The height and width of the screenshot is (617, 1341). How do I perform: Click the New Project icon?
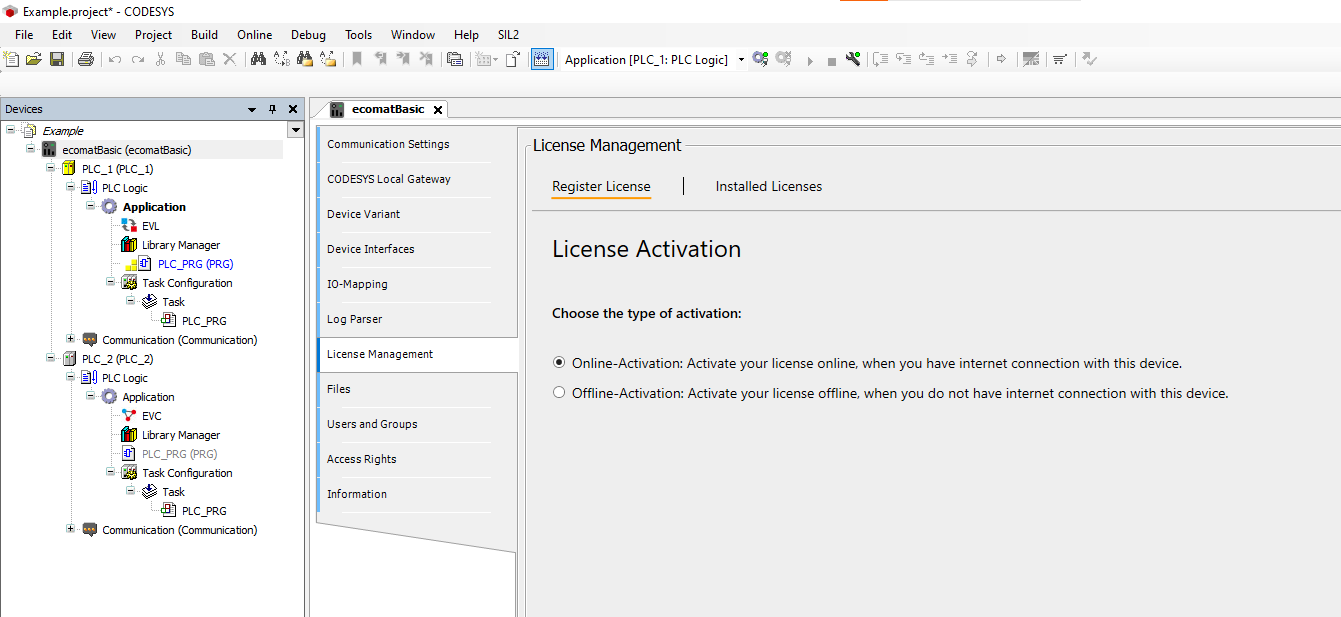[x=12, y=59]
